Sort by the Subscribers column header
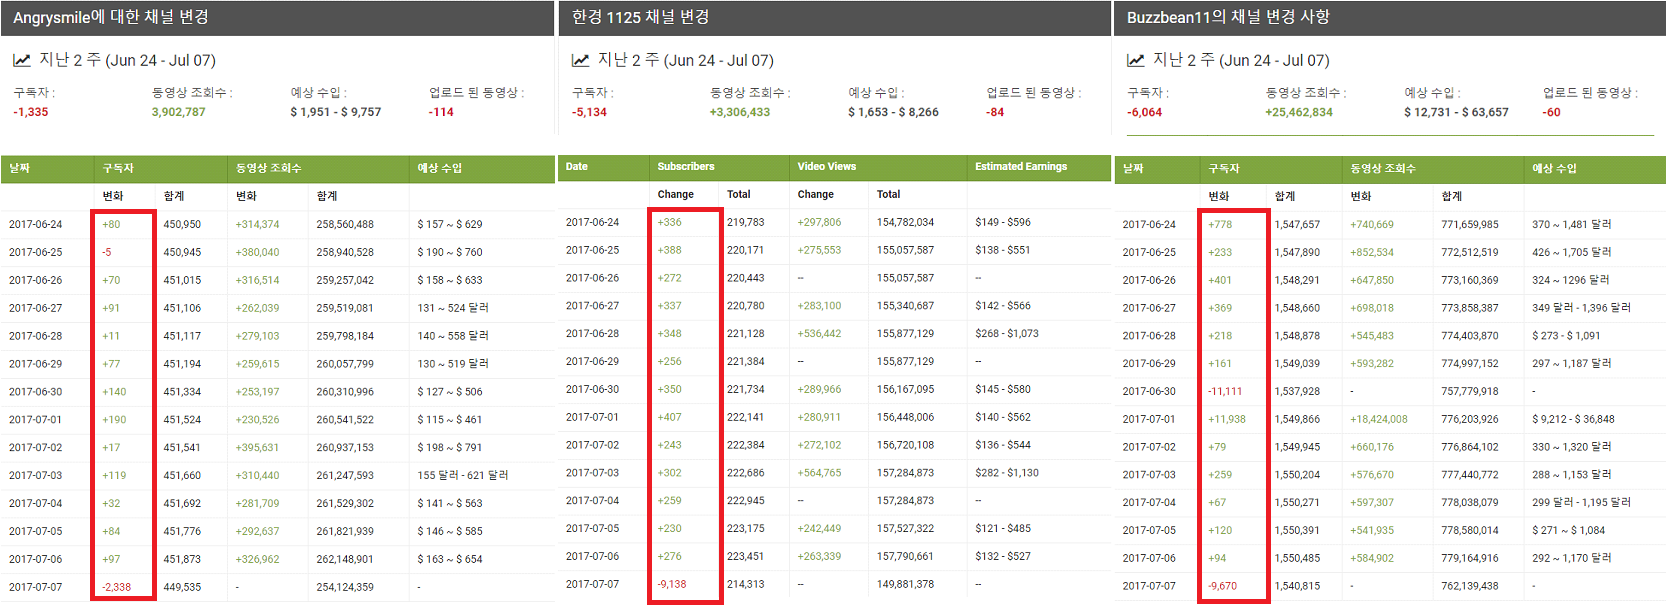The height and width of the screenshot is (607, 1666). coord(686,167)
